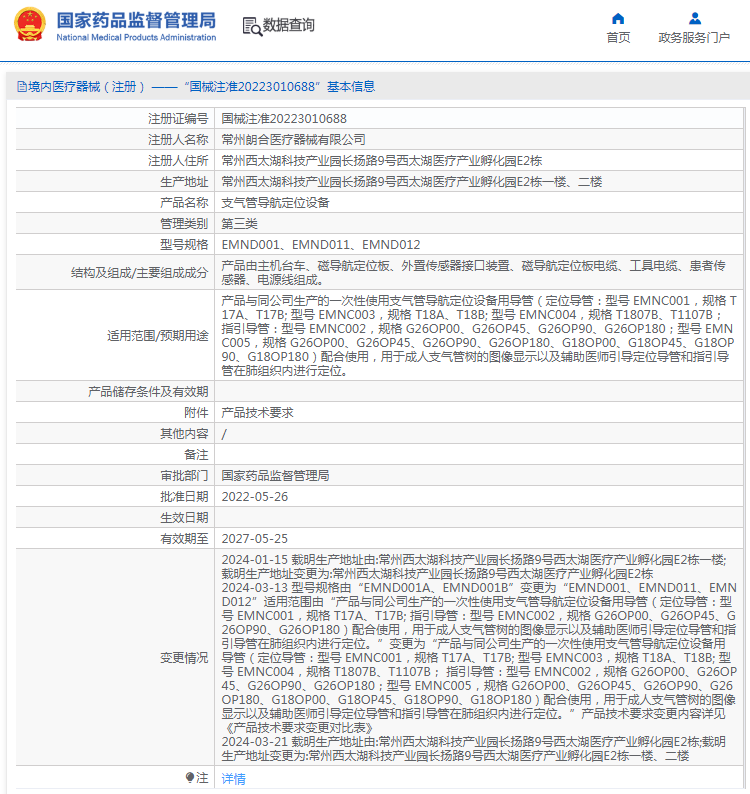Image resolution: width=750 pixels, height=794 pixels.
Task: Click the national emblem logo icon
Action: 29,24
